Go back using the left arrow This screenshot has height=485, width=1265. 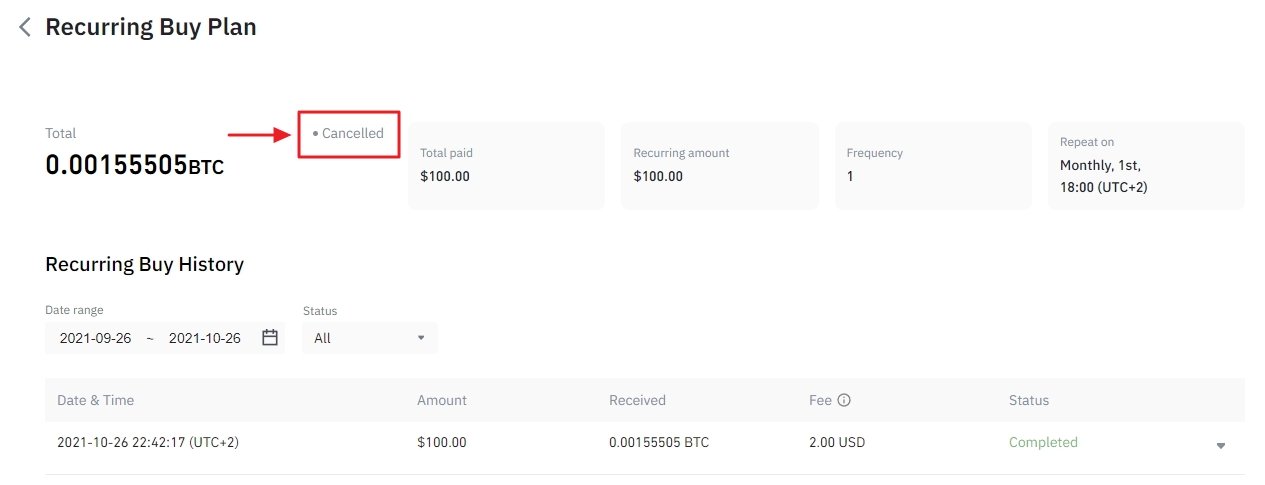pos(25,27)
